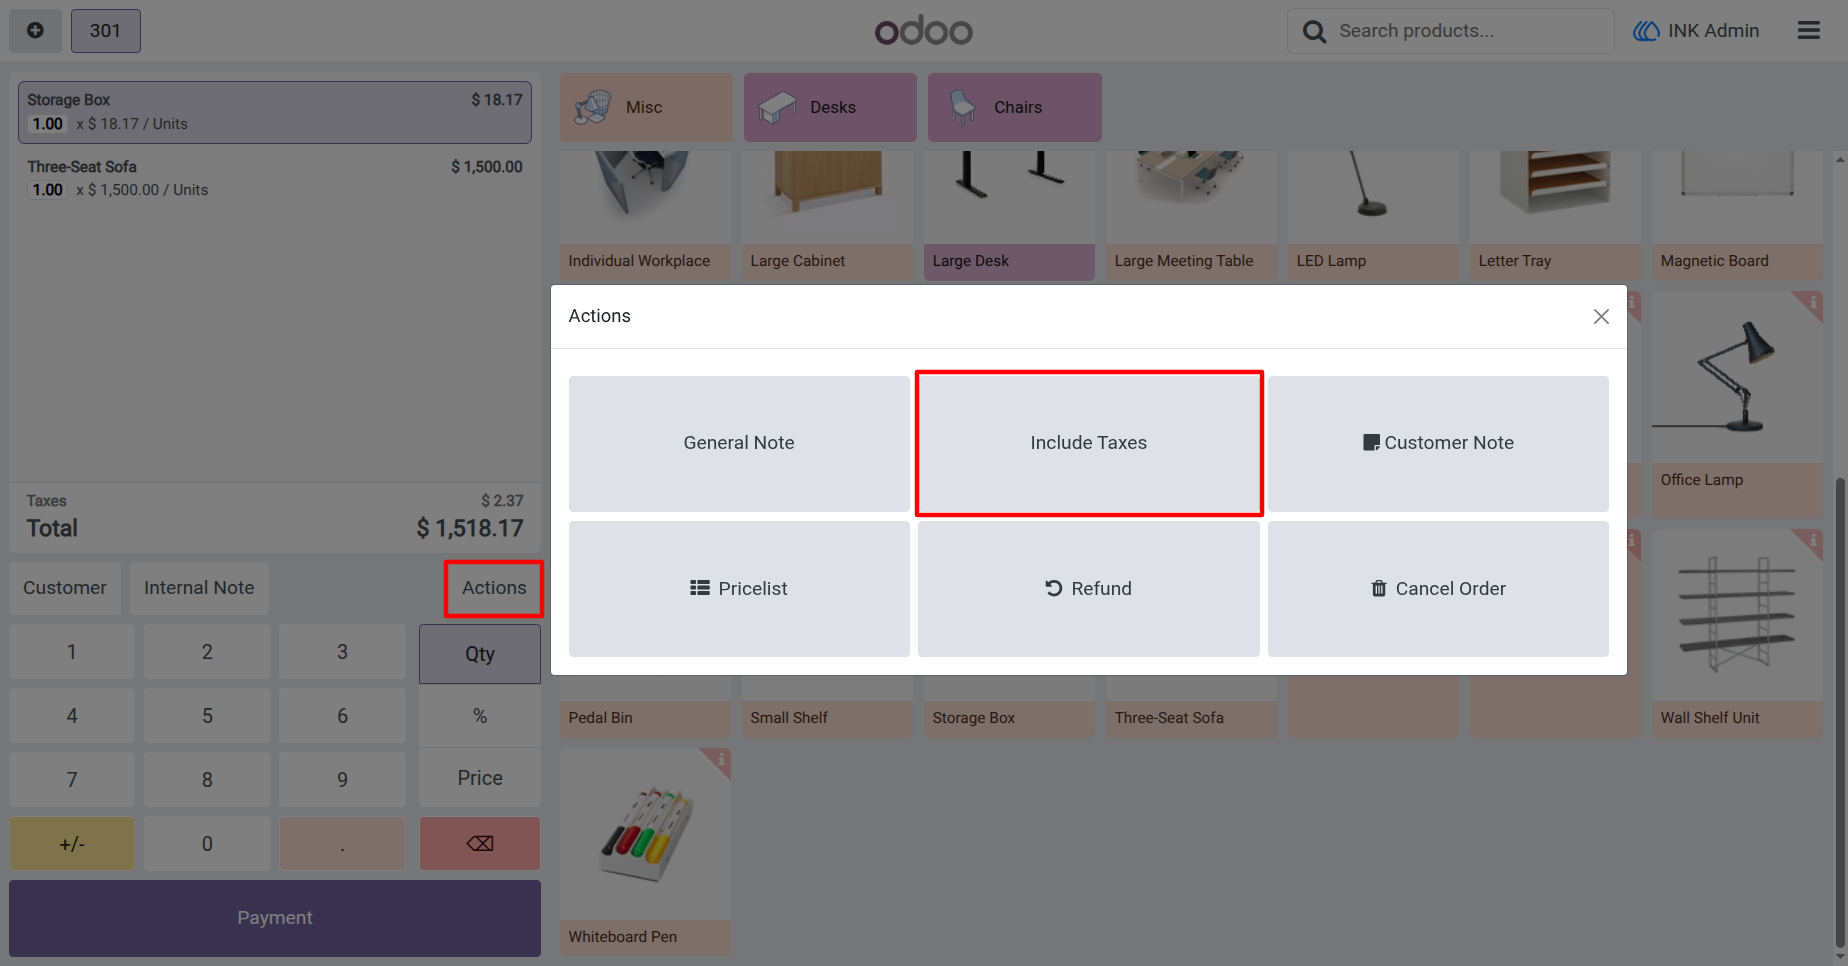The width and height of the screenshot is (1848, 966).
Task: Click the backspace delete key icon
Action: (x=480, y=843)
